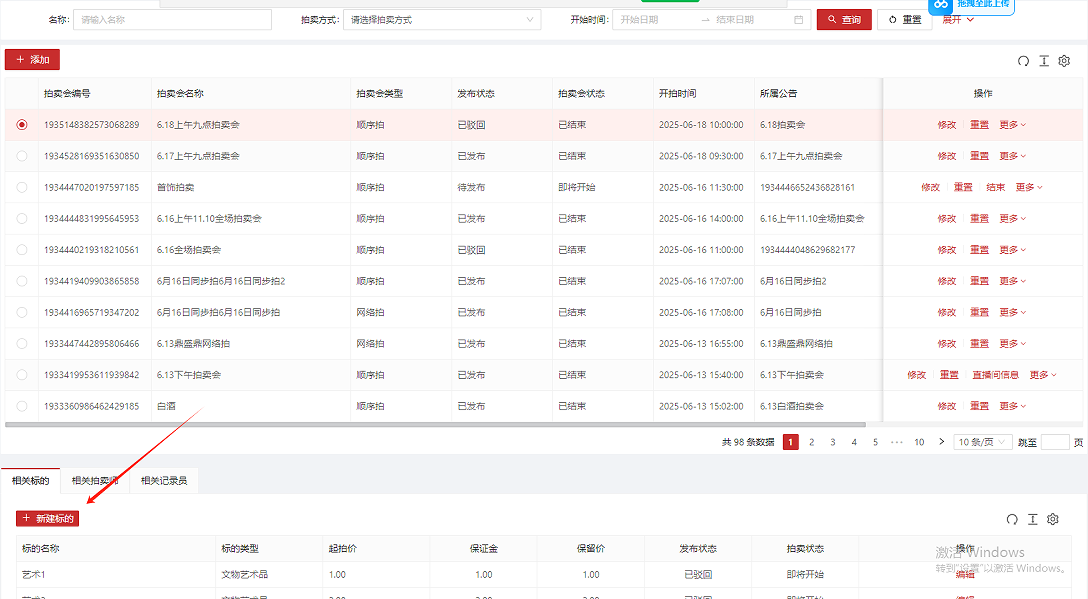Screen dimensions: 1088x599
Task: Select radio for 6.16上午11.10全场拍卖会 row
Action: point(22,219)
